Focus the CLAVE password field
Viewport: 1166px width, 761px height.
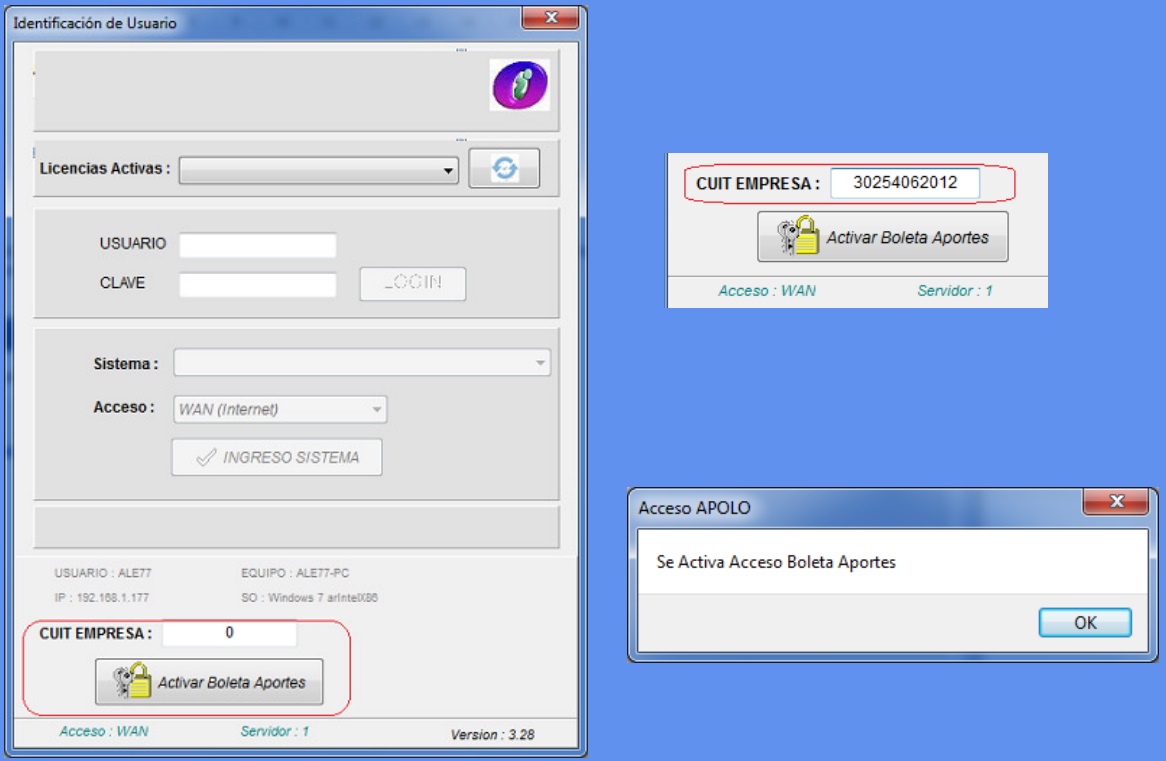point(258,285)
